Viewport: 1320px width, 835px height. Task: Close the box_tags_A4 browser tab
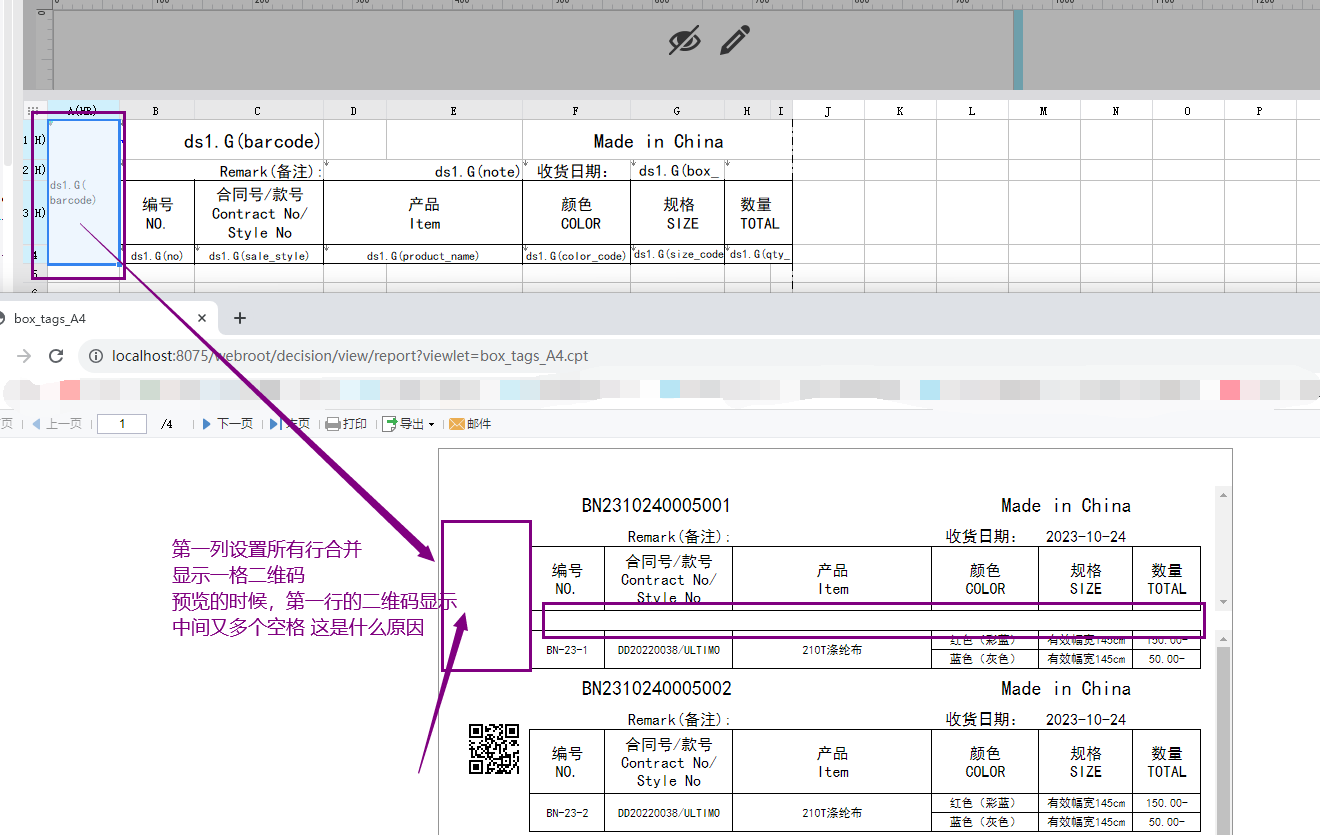pyautogui.click(x=201, y=318)
